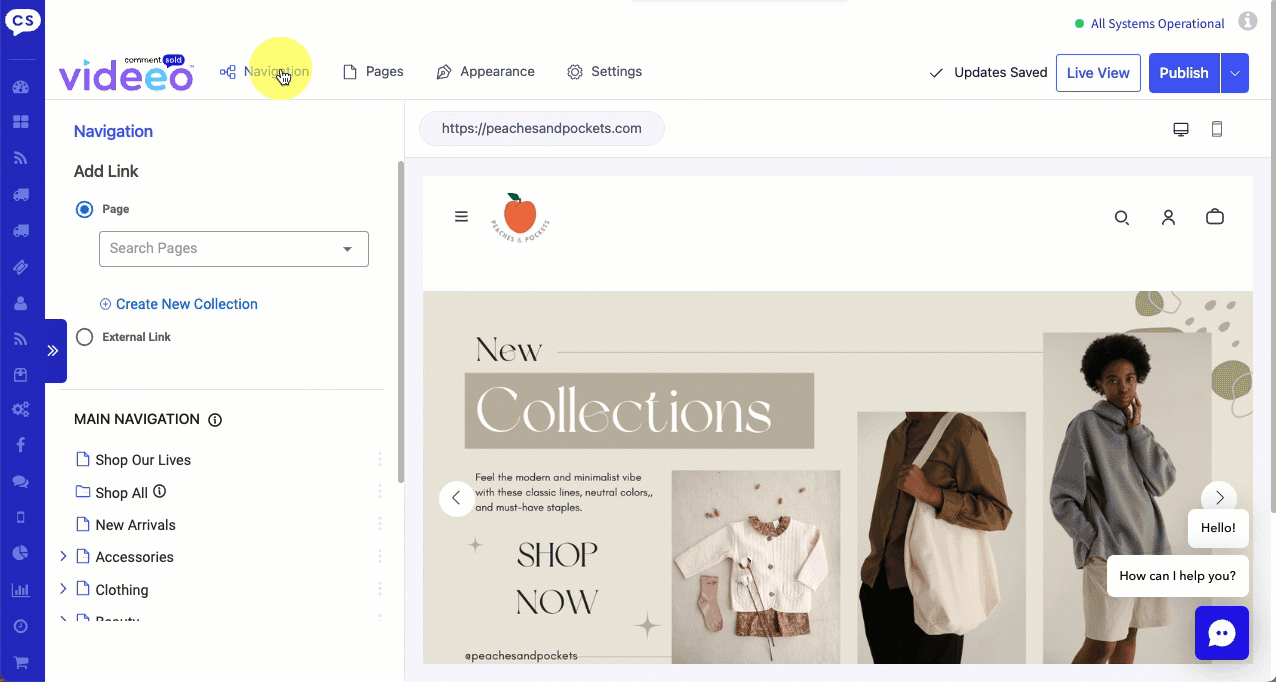Switch to mobile preview icon

coord(1217,129)
